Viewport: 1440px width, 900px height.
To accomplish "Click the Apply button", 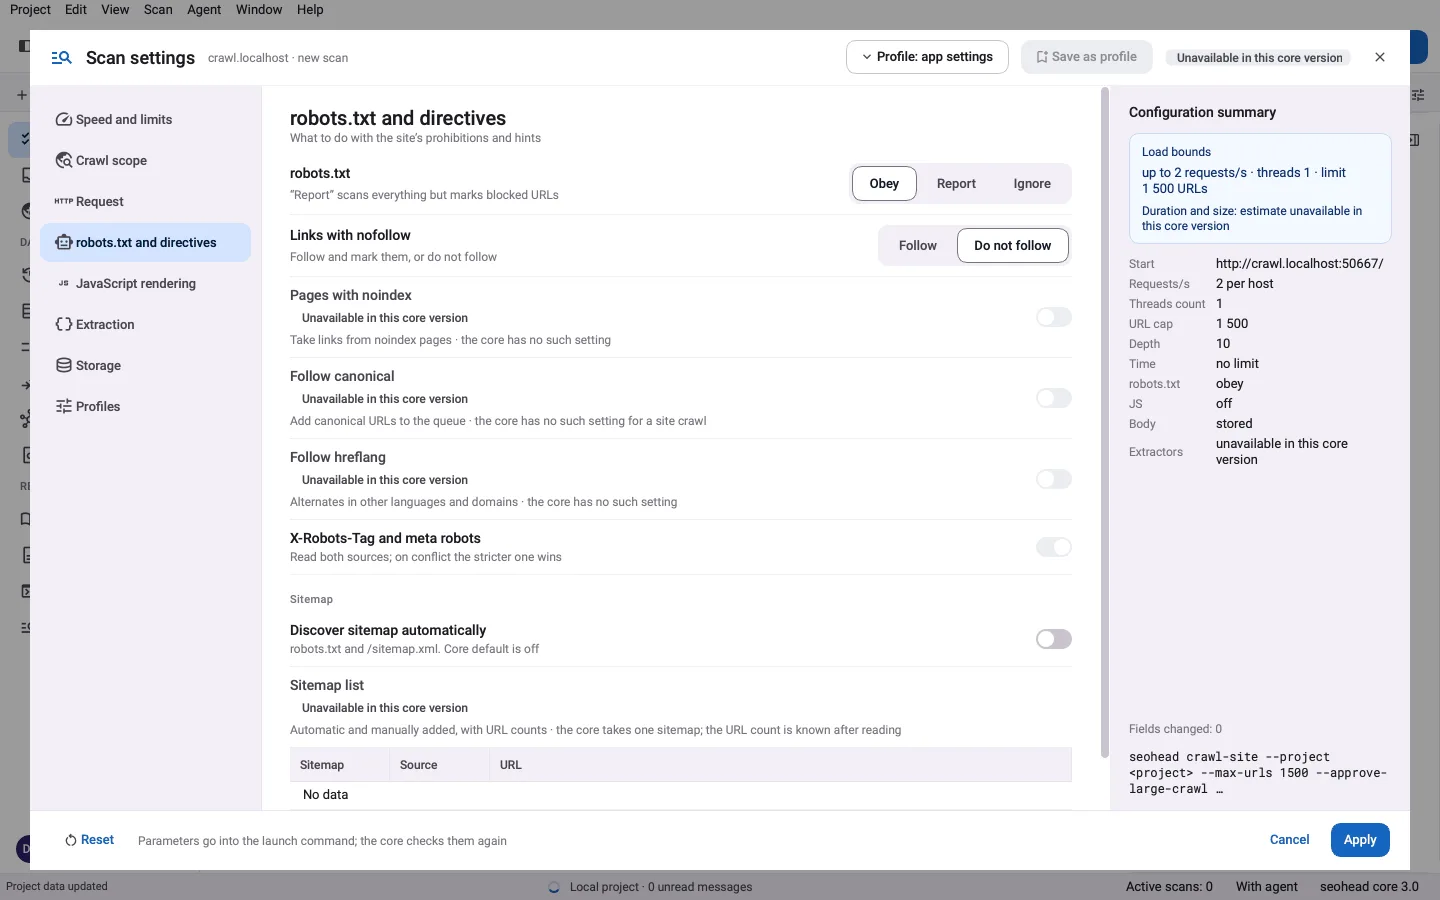I will (1360, 840).
